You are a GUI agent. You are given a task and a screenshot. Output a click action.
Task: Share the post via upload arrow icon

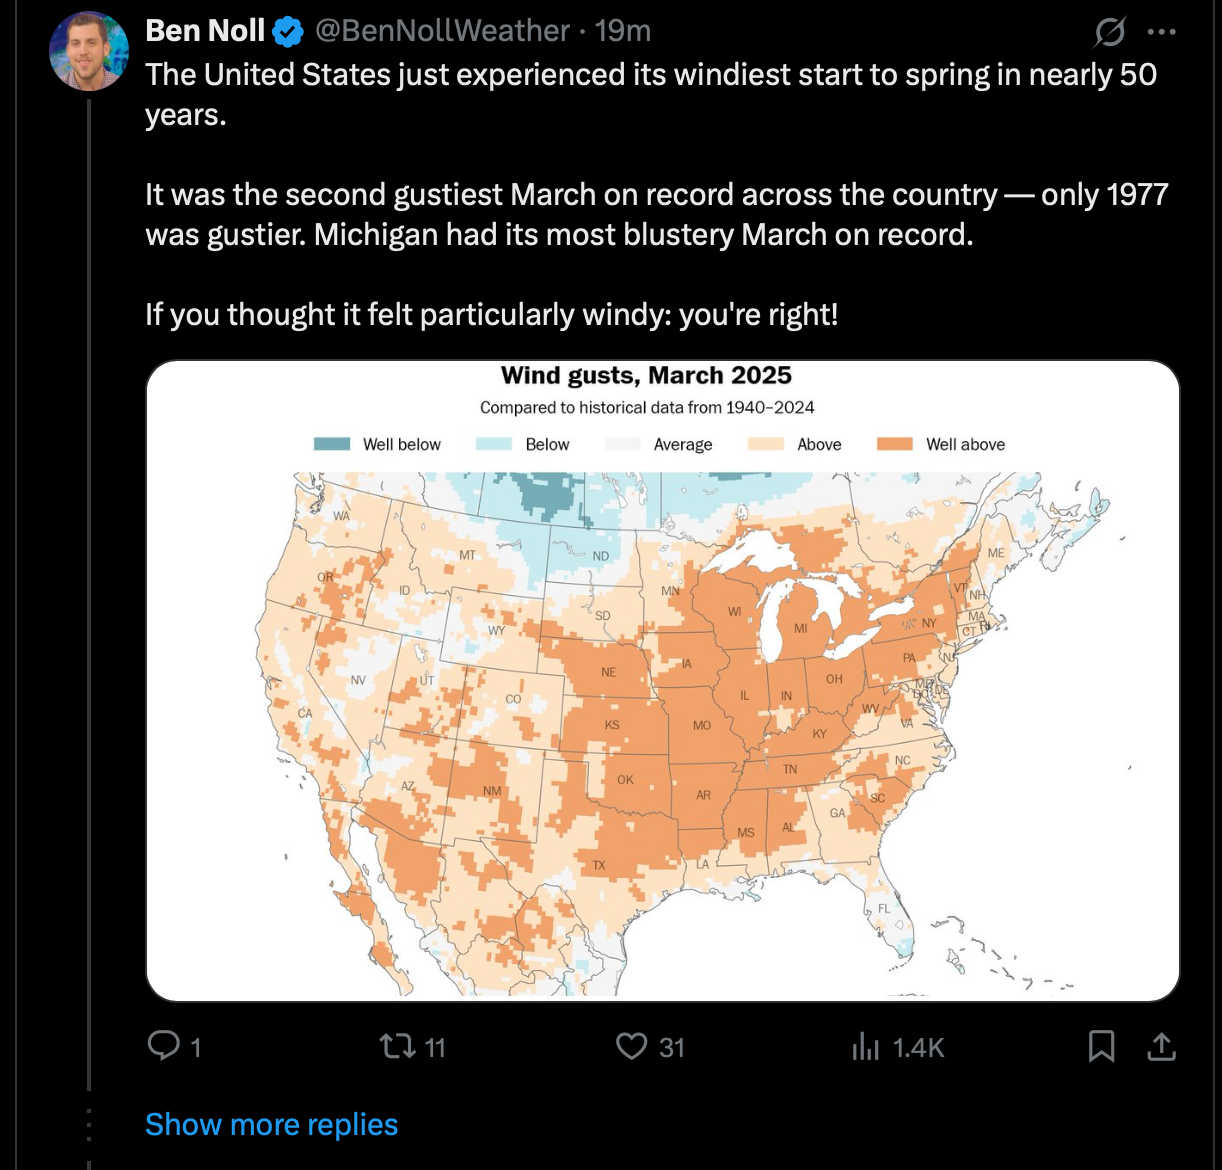coord(1161,1046)
